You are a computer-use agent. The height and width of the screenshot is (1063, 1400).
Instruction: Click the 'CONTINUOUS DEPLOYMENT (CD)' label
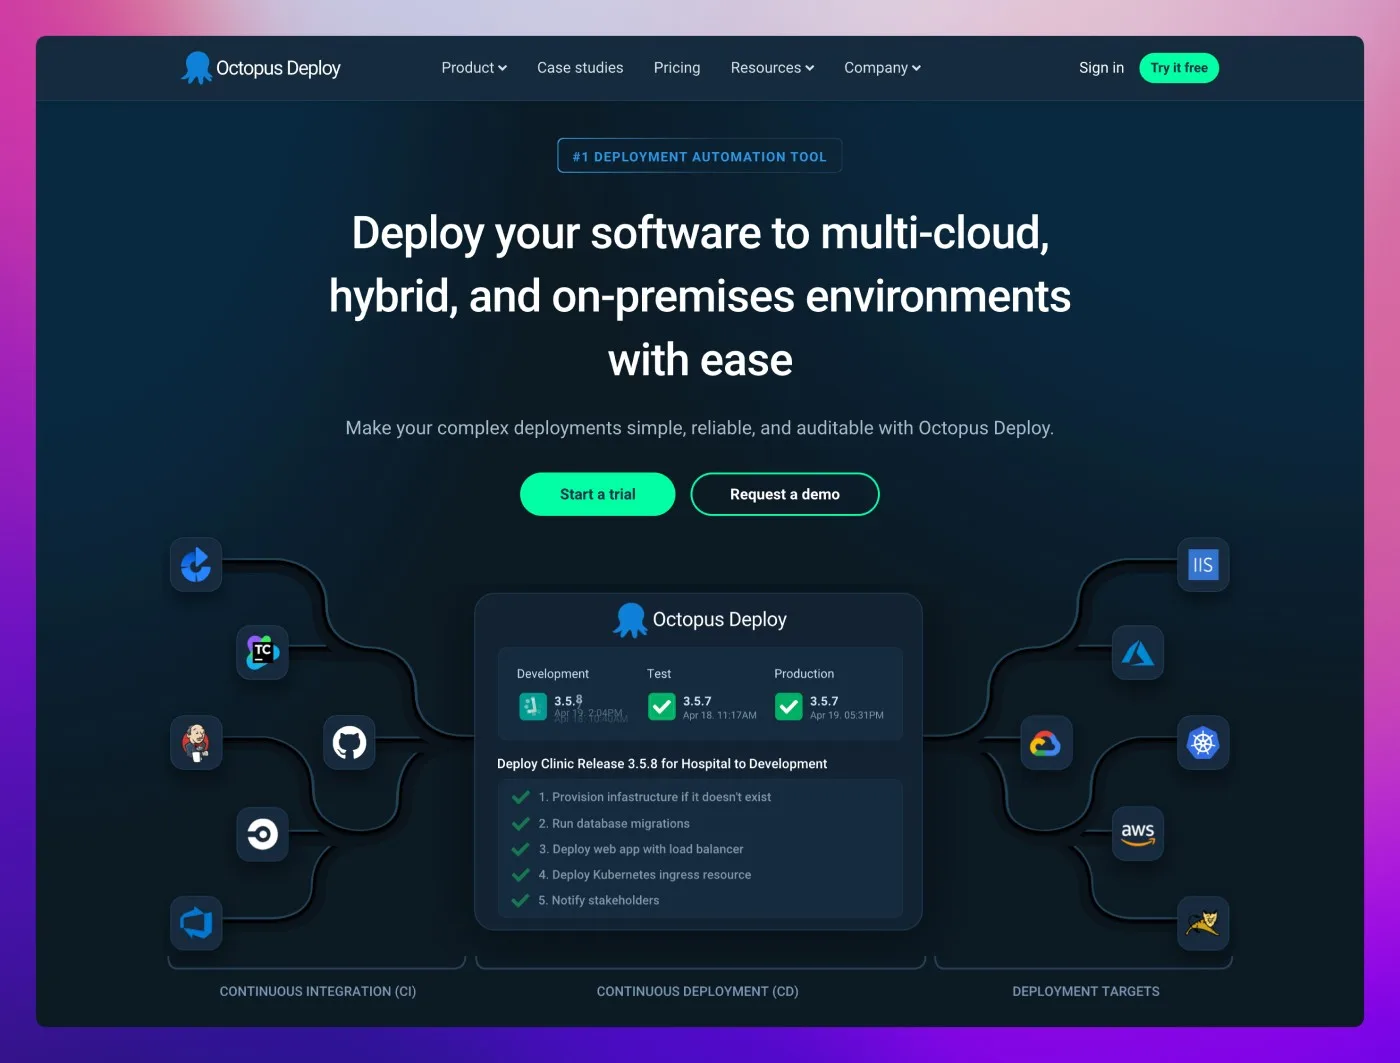[x=698, y=991]
